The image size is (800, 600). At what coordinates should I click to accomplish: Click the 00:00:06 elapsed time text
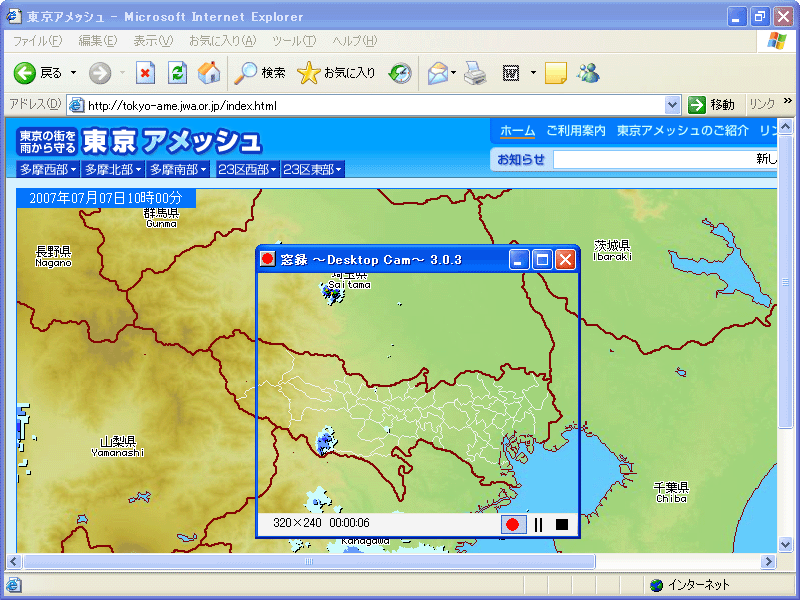(x=349, y=523)
